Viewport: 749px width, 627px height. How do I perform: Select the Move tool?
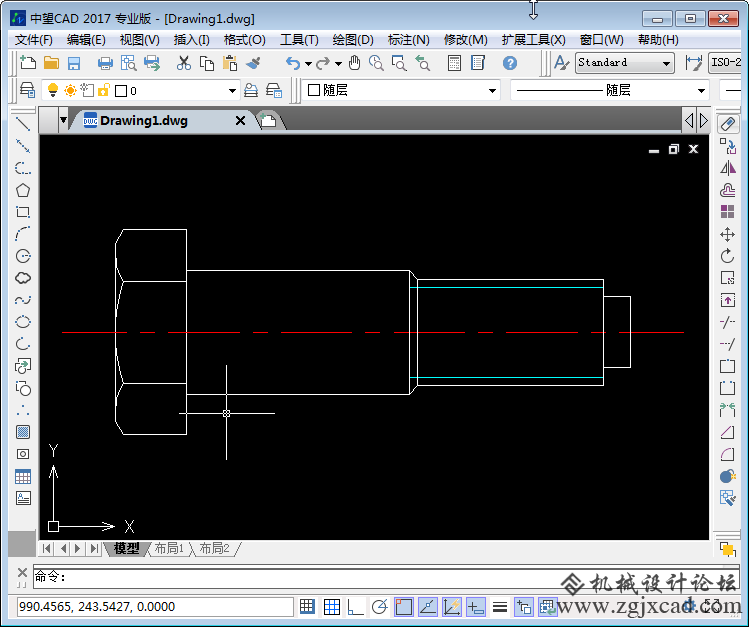point(728,234)
